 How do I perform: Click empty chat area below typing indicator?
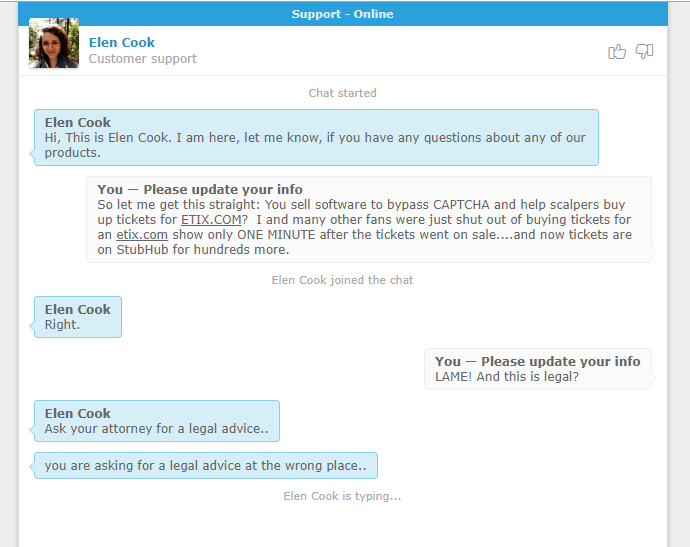(x=342, y=526)
